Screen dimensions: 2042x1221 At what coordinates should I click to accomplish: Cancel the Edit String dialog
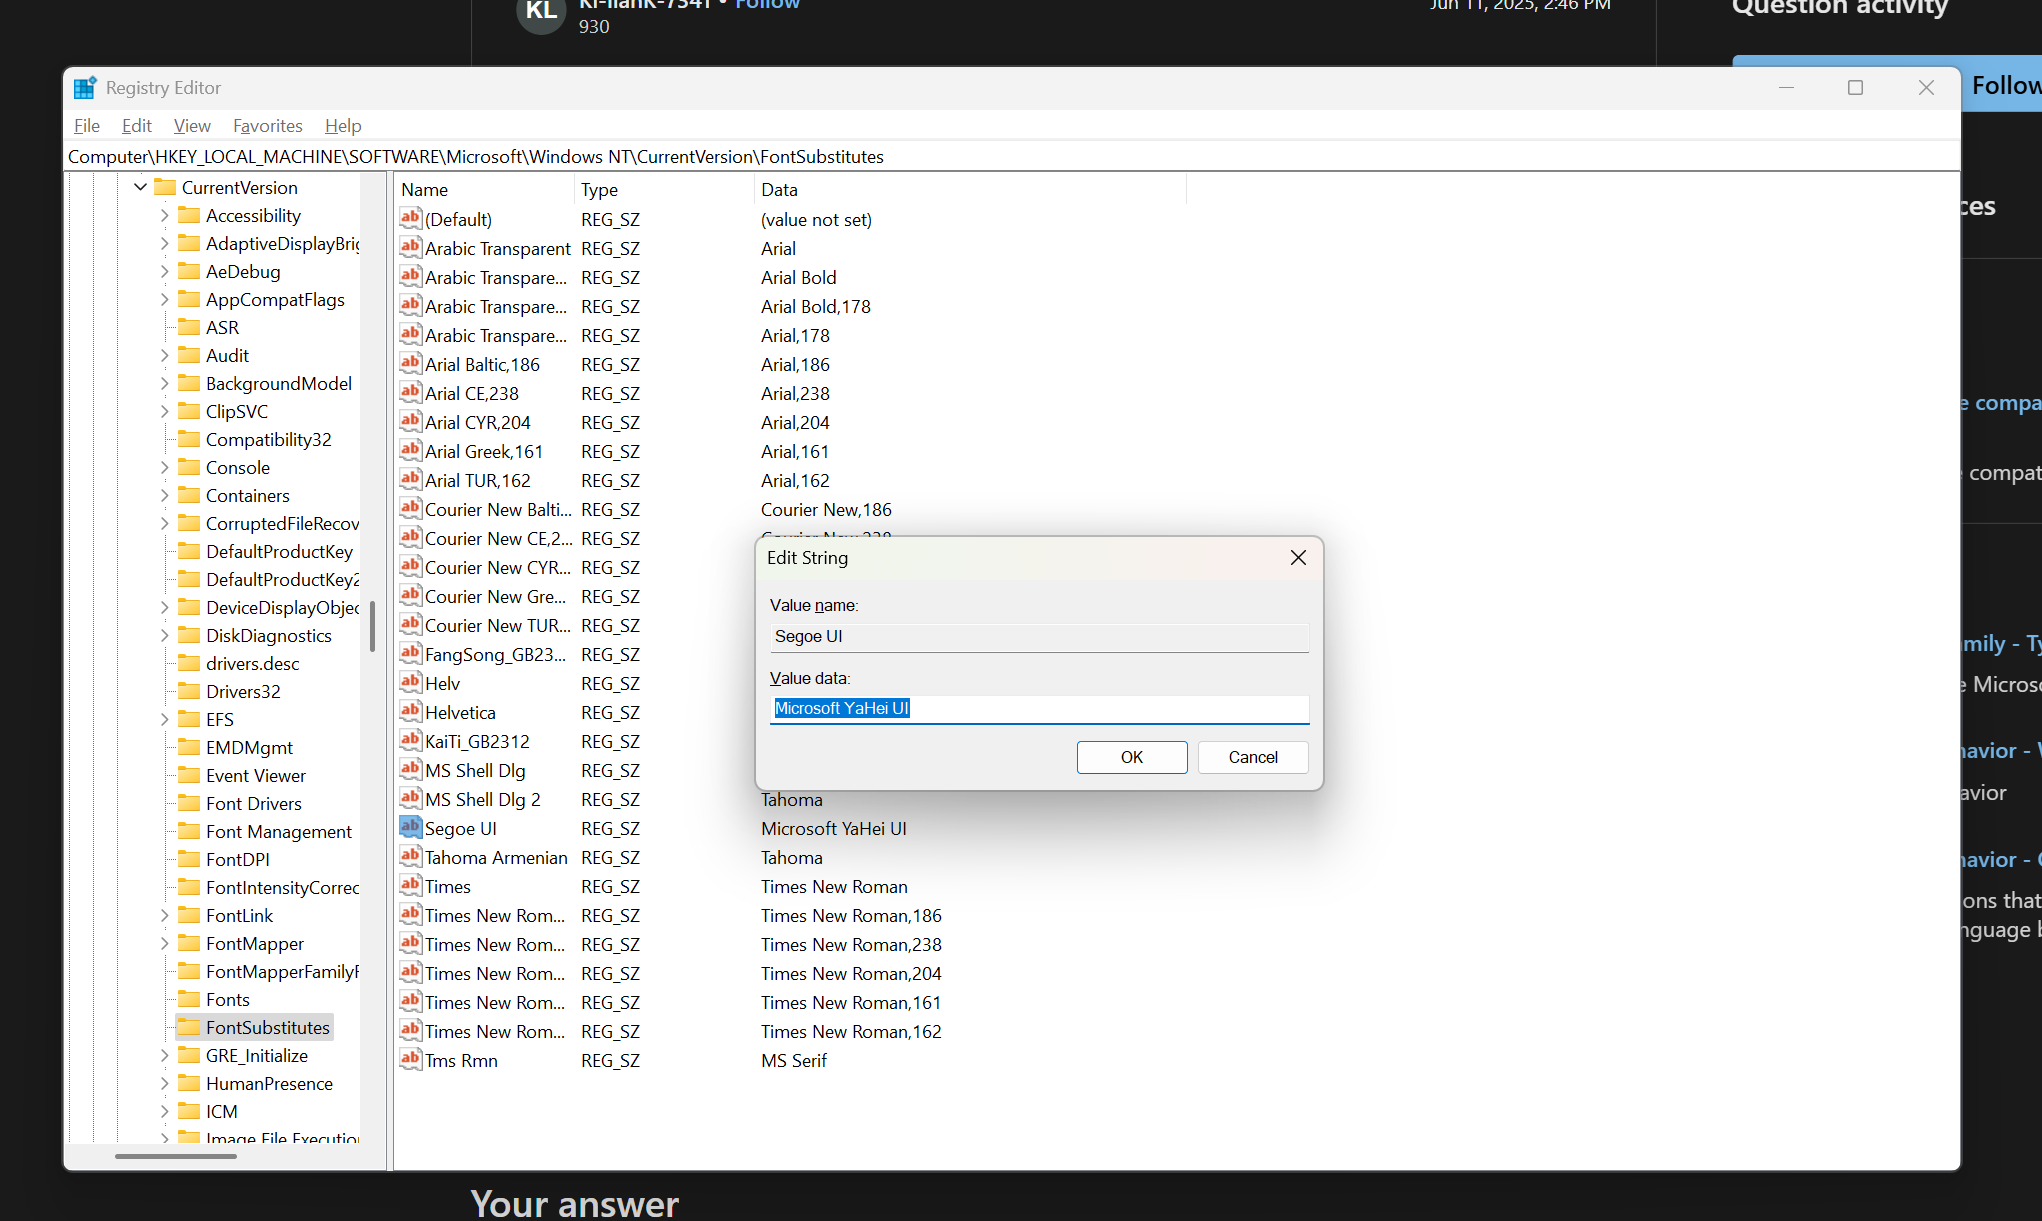pyautogui.click(x=1253, y=757)
